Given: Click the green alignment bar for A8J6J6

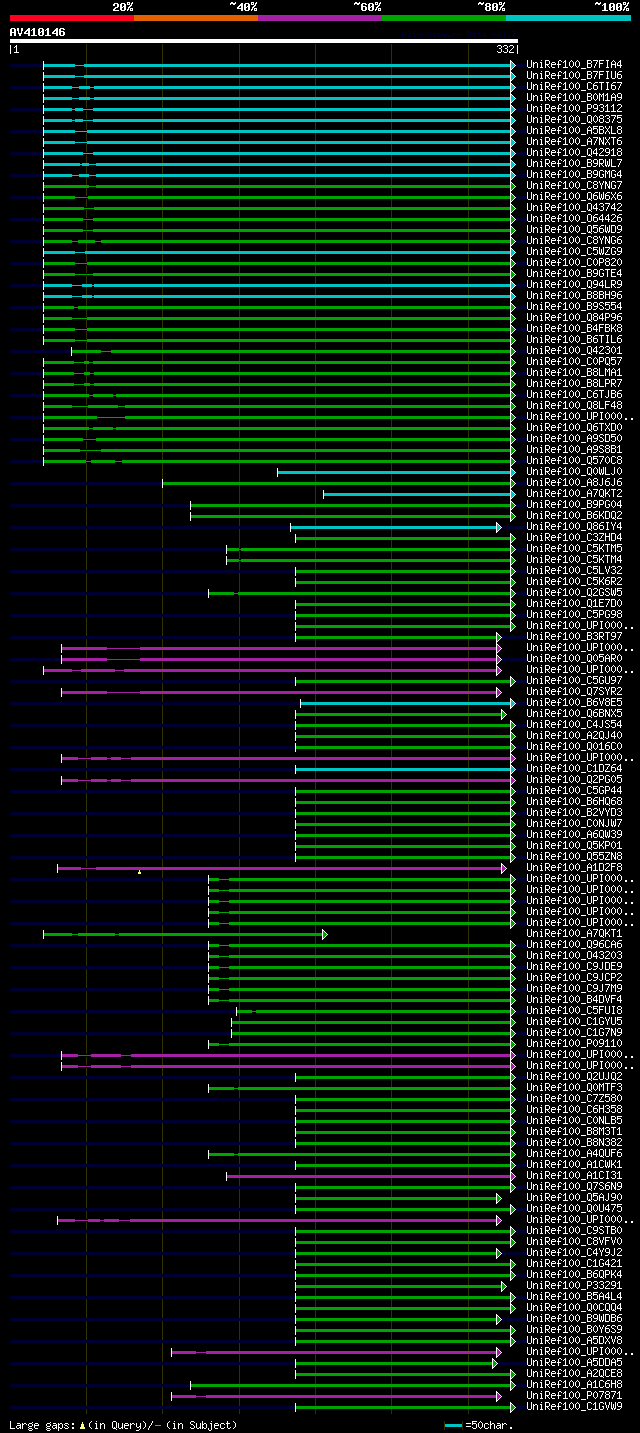Looking at the screenshot, I should click(x=339, y=482).
